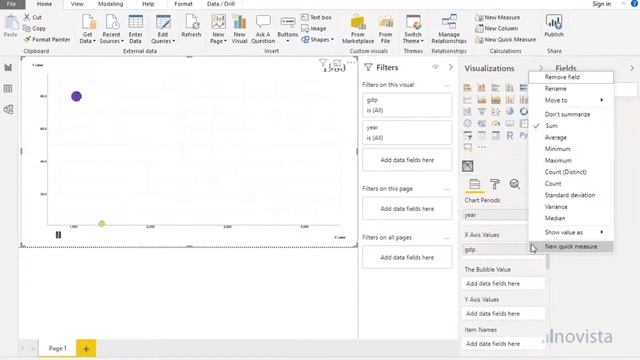Click From File custom visual
This screenshot has height=360, width=640.
coord(385,29)
